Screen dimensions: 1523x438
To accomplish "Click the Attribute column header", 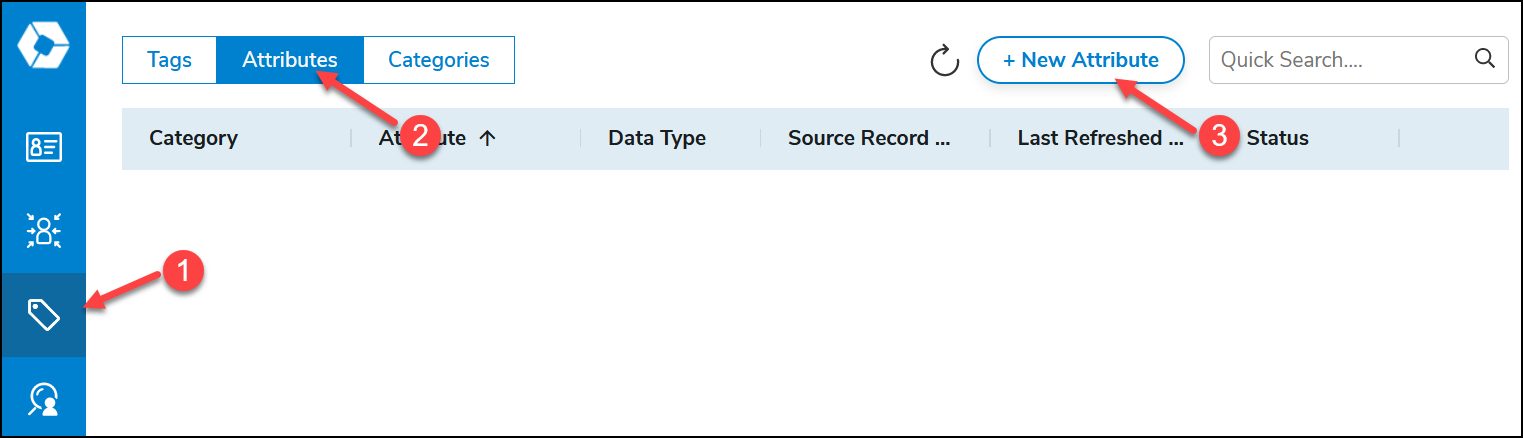I will pos(422,138).
